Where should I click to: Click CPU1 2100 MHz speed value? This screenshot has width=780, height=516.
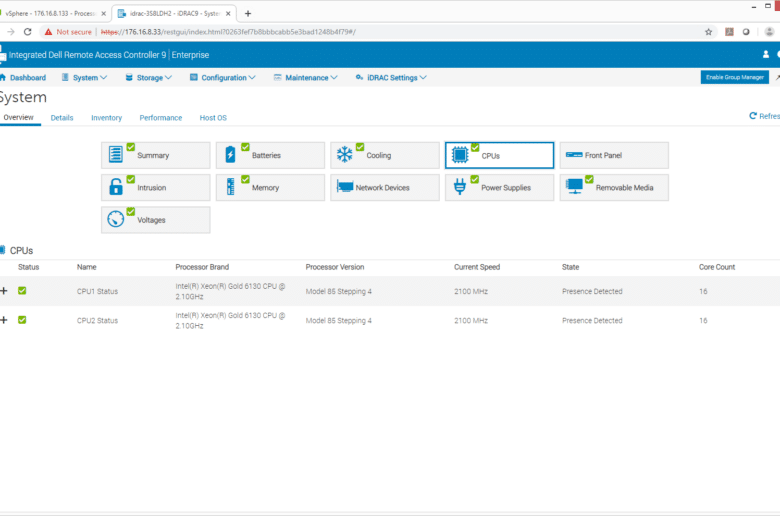(471, 292)
